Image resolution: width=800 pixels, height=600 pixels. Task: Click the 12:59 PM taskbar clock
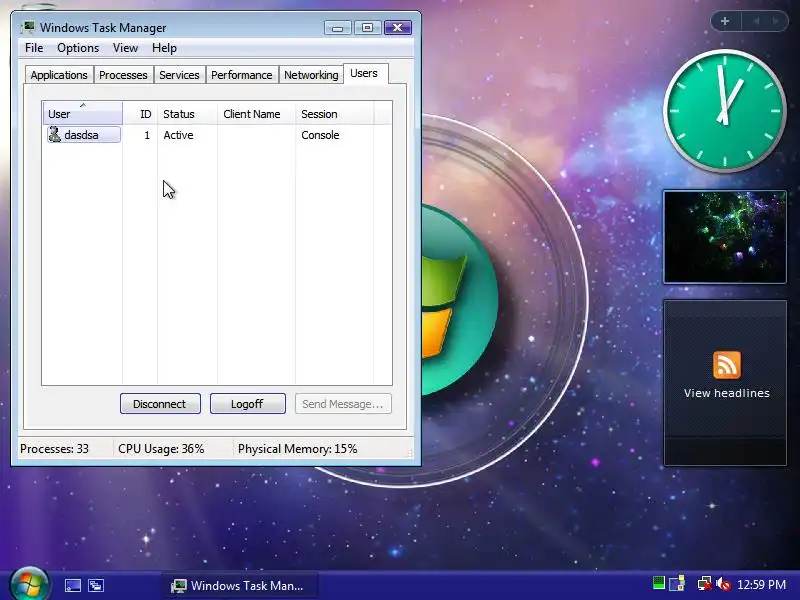coord(761,584)
